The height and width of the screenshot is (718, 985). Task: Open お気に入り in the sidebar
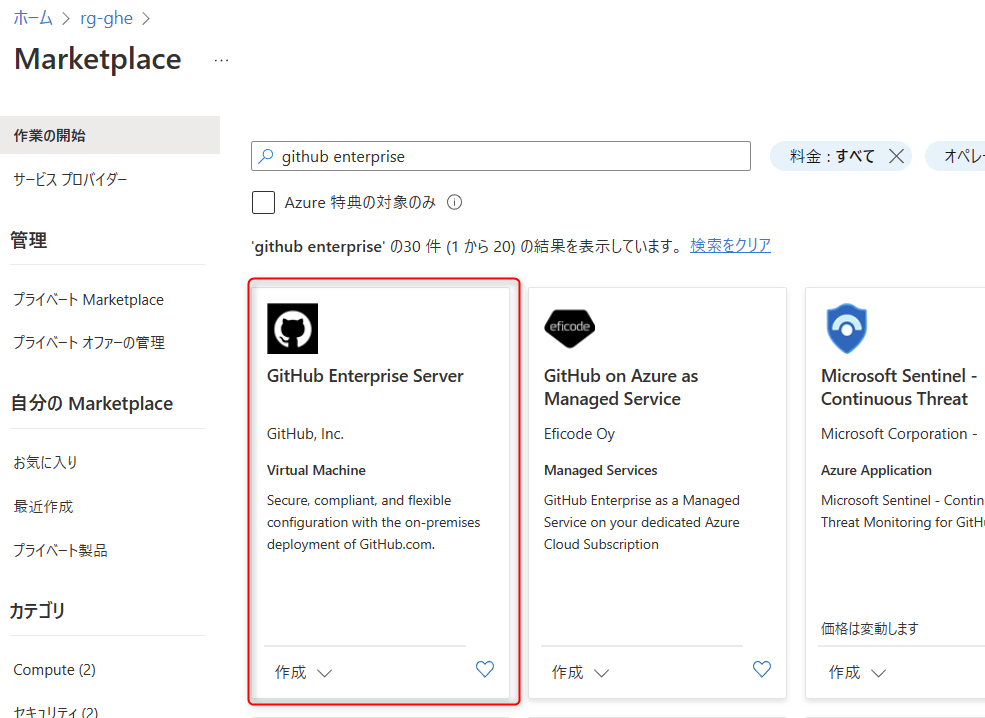click(45, 462)
